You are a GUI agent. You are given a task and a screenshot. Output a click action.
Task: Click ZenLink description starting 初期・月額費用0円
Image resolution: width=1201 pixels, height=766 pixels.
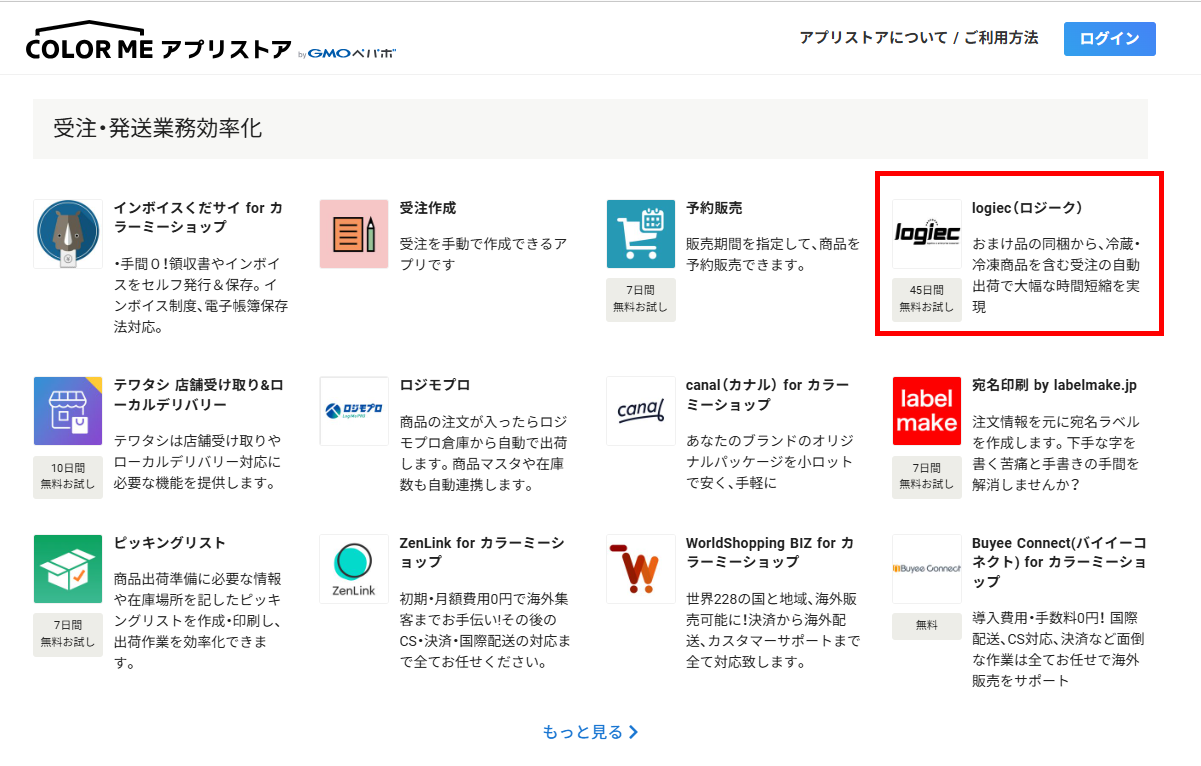[x=486, y=631]
